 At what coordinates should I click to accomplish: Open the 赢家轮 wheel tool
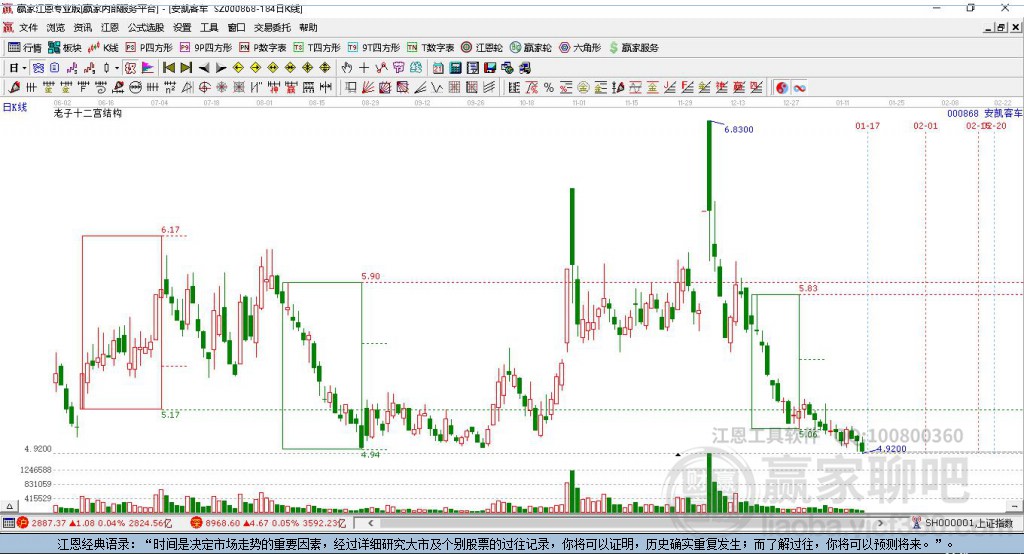(530, 48)
